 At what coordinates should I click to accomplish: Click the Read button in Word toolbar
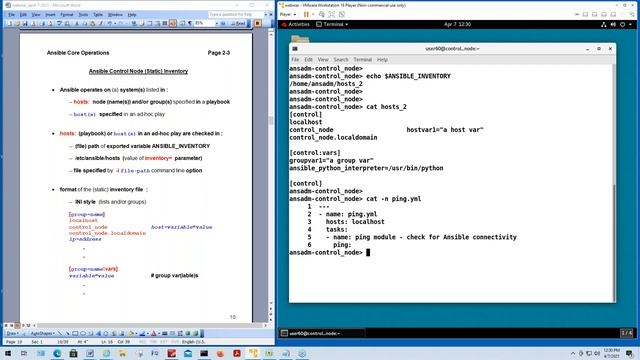[x=238, y=24]
